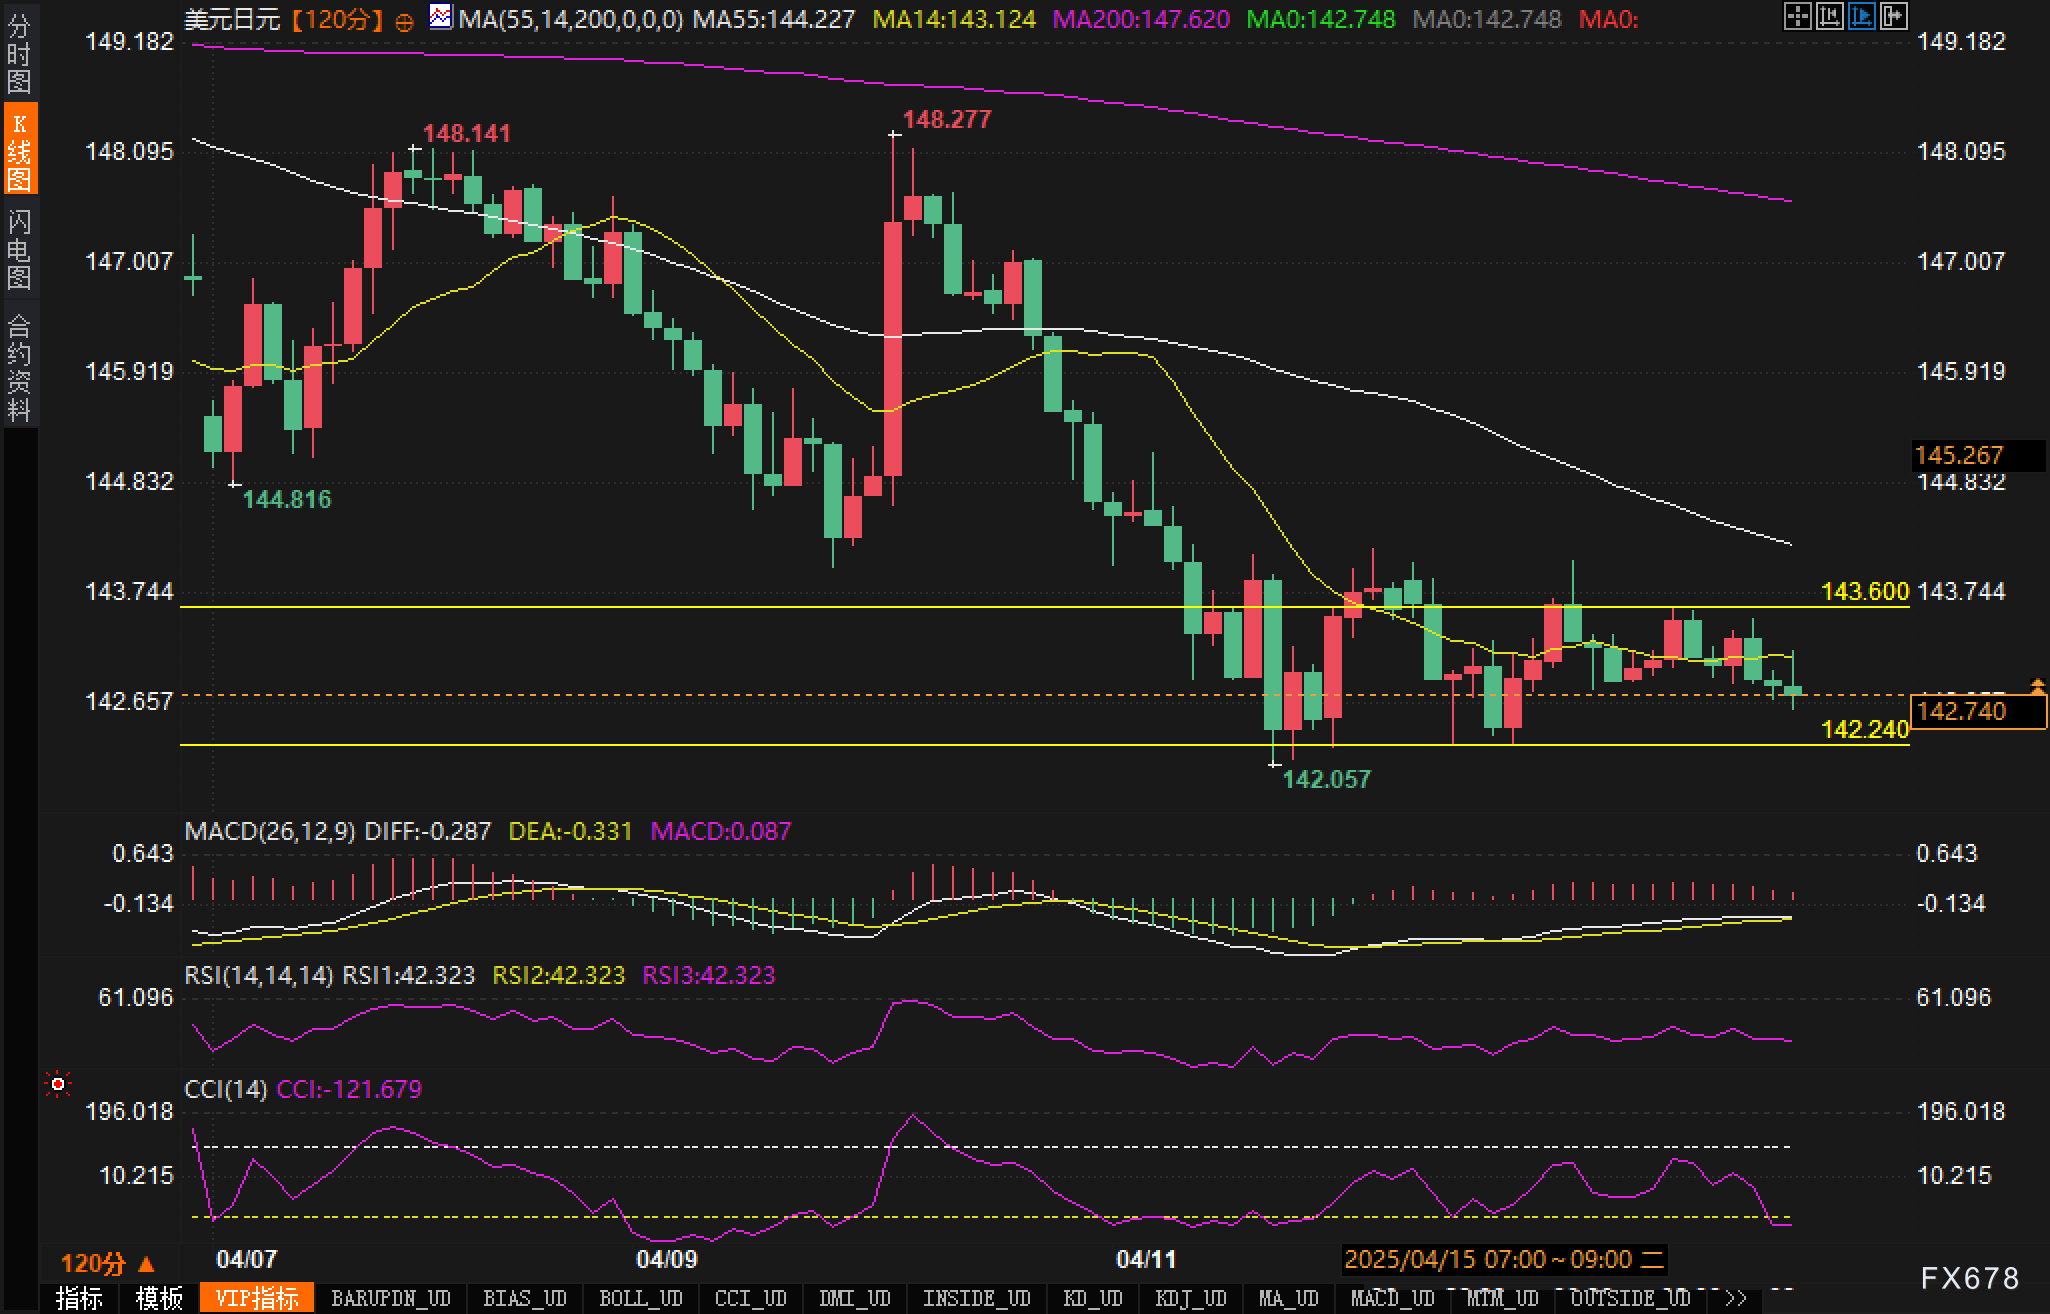Click the 指标 indicators button

[79, 1298]
